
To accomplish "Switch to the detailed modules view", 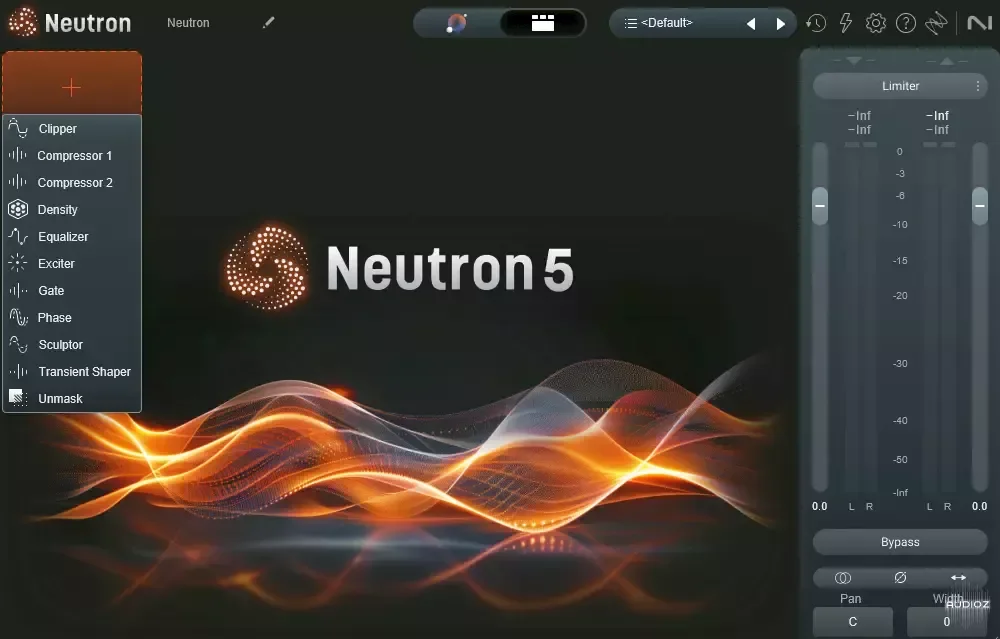I will pos(543,24).
